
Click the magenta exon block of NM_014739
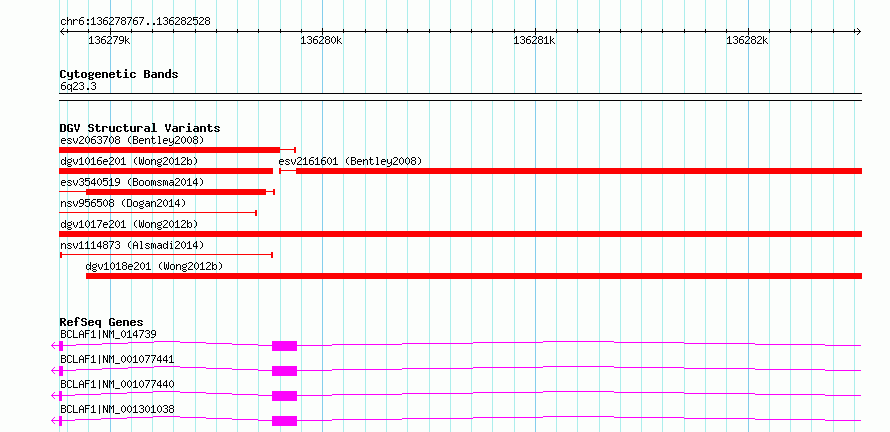(x=284, y=346)
